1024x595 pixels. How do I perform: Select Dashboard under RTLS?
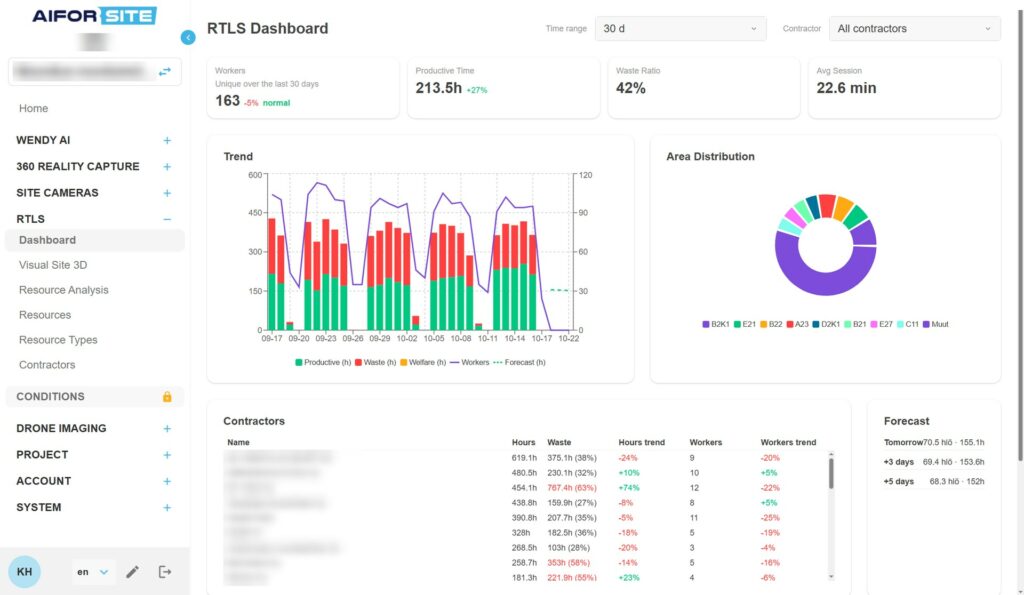[x=95, y=240]
